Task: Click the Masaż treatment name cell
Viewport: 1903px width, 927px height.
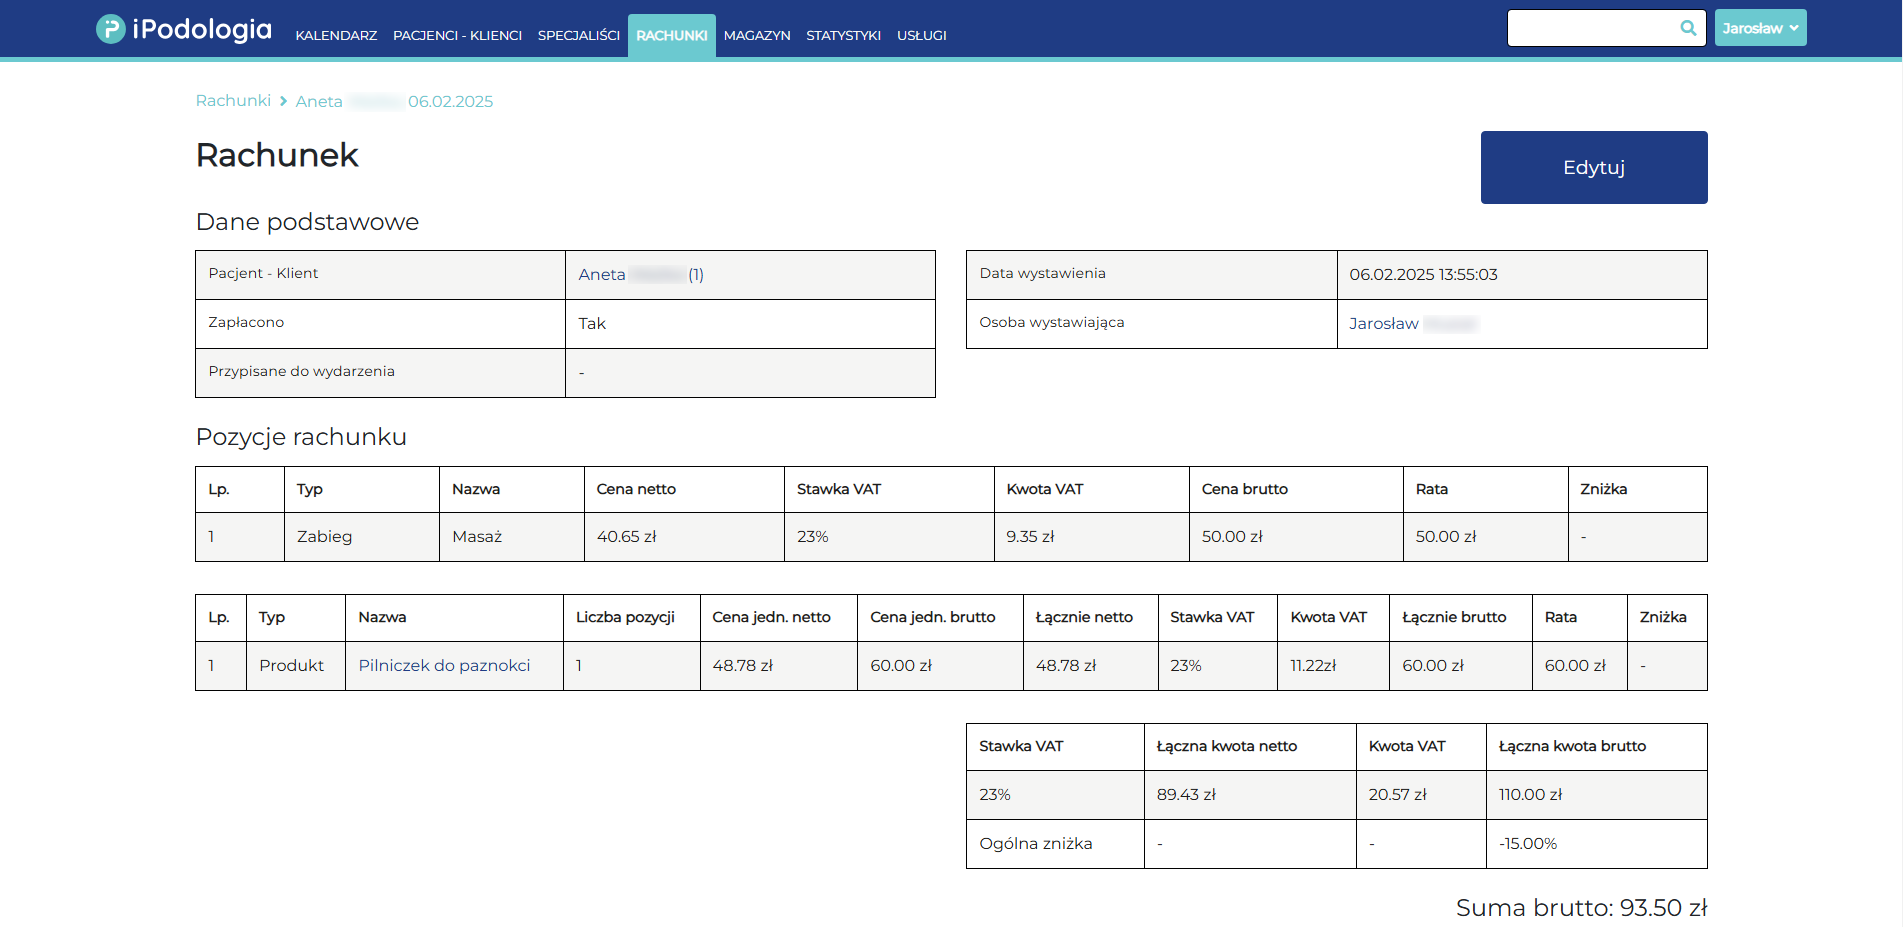Action: [x=477, y=537]
